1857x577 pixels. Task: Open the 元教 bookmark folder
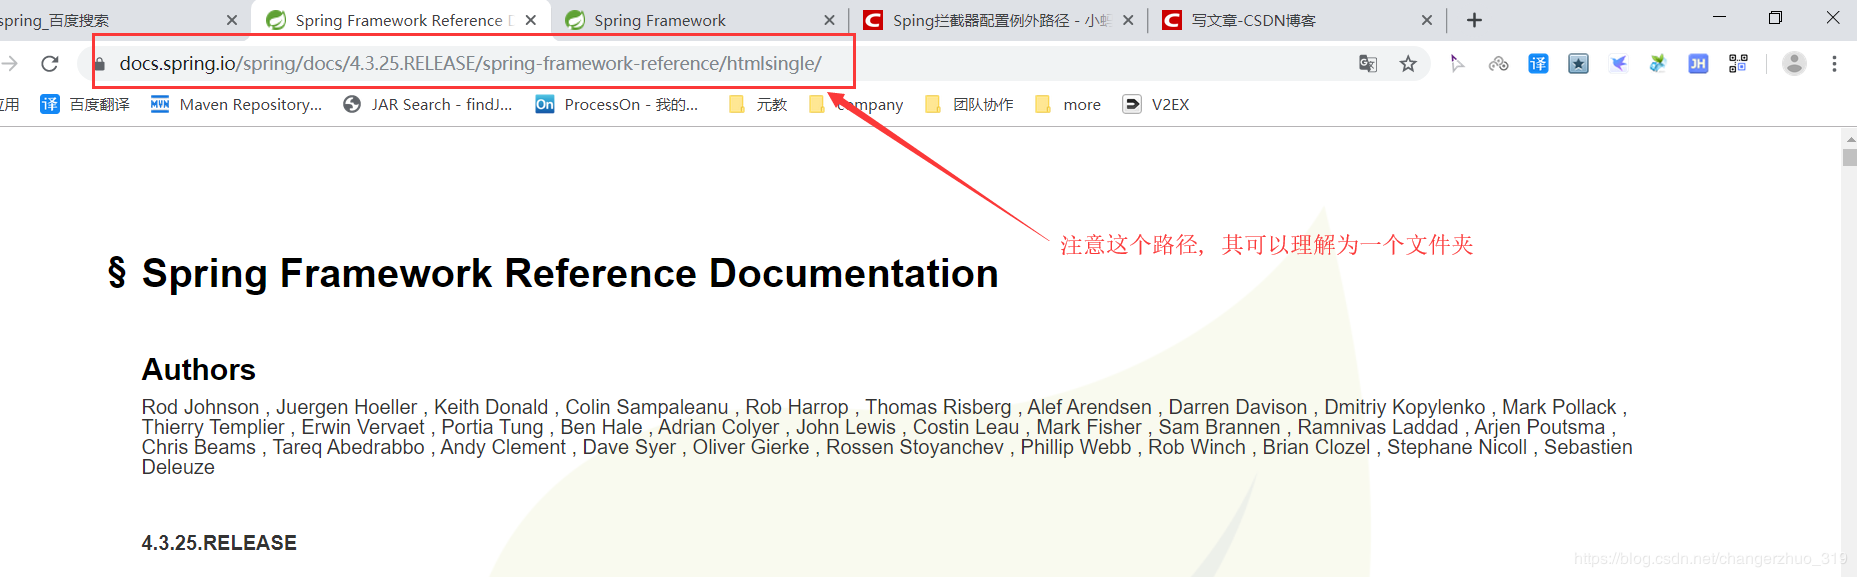758,104
